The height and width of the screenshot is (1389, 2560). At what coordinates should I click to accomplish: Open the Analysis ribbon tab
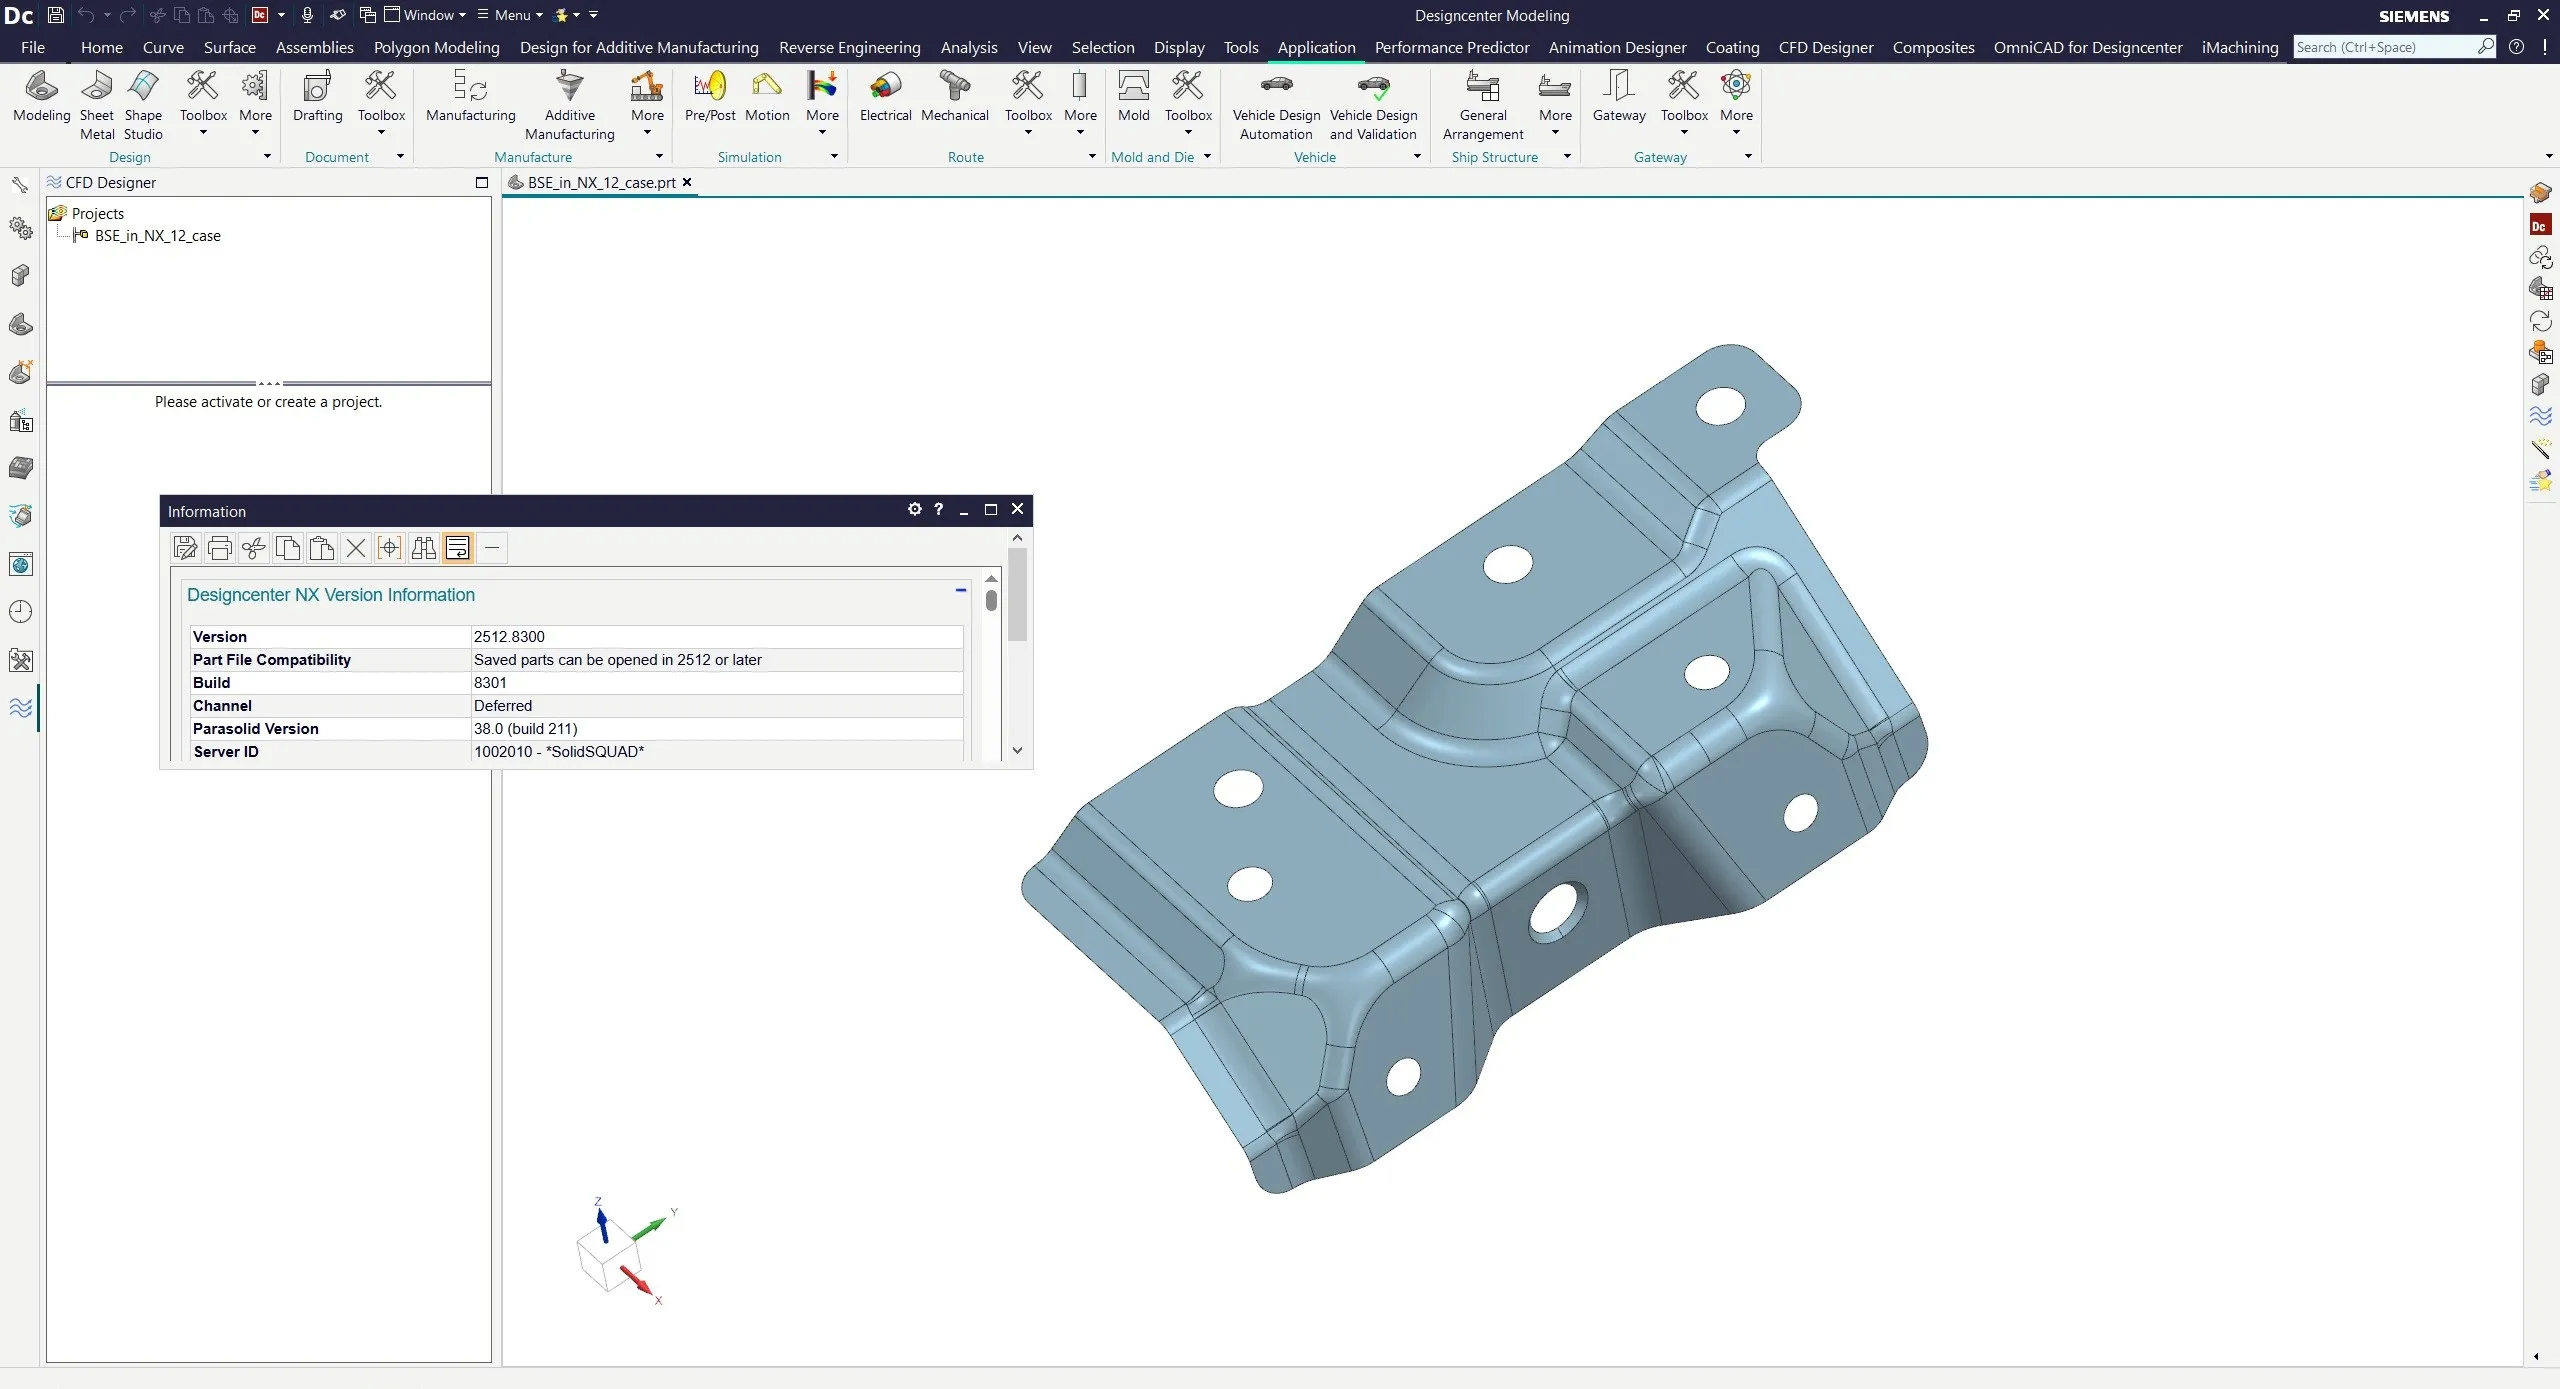pyautogui.click(x=968, y=47)
